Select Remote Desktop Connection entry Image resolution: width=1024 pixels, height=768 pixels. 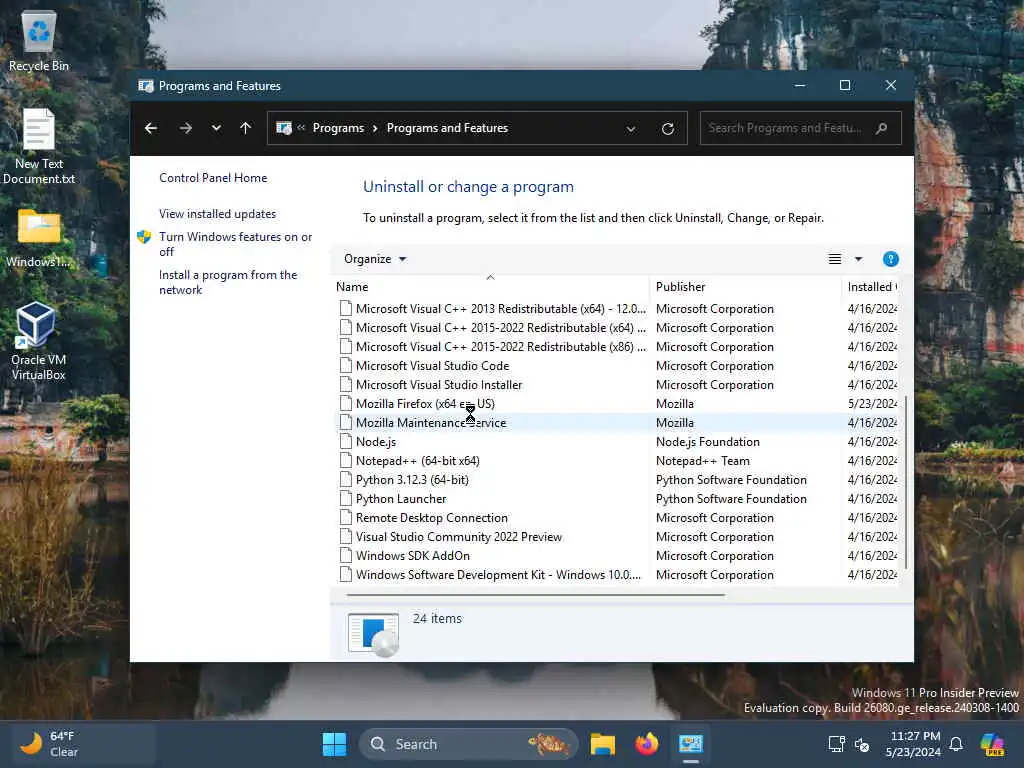[x=617, y=517]
